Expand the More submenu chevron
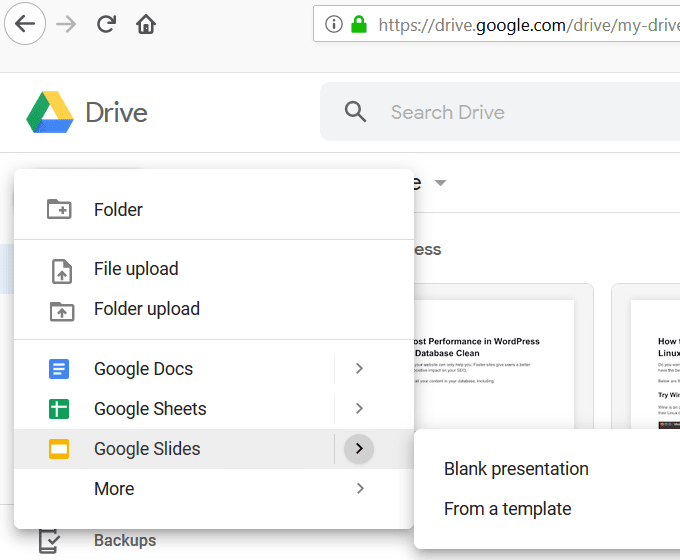The height and width of the screenshot is (560, 680). pyautogui.click(x=360, y=488)
